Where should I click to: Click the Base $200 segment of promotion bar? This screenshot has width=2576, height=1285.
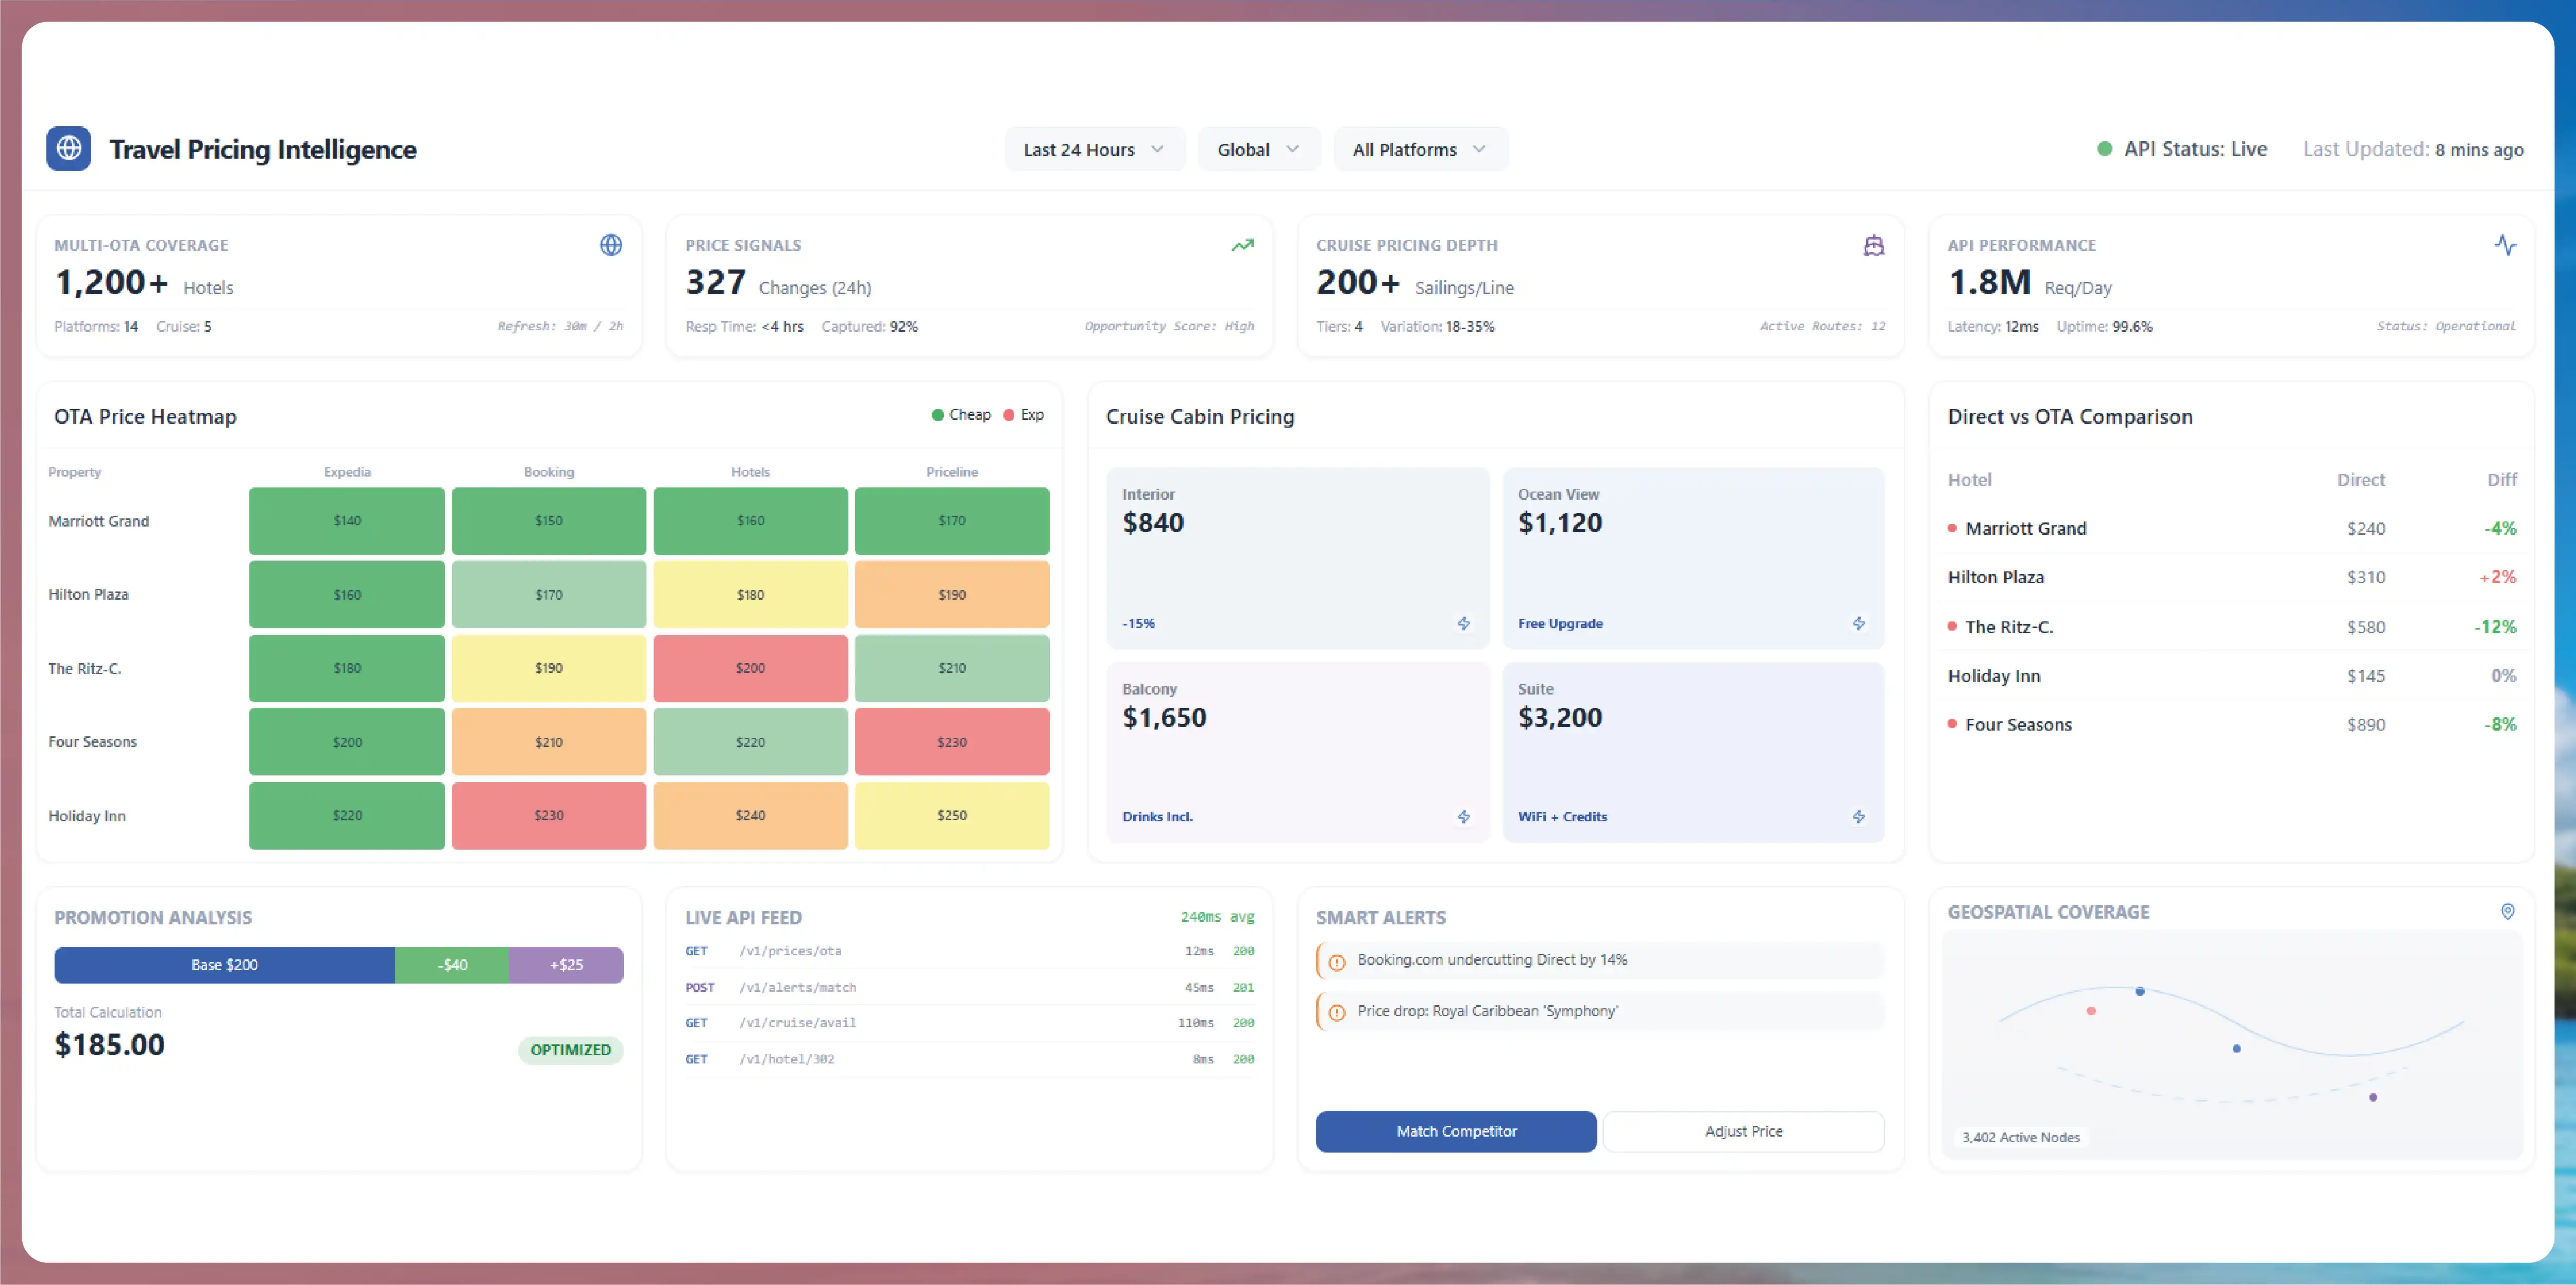[x=224, y=965]
